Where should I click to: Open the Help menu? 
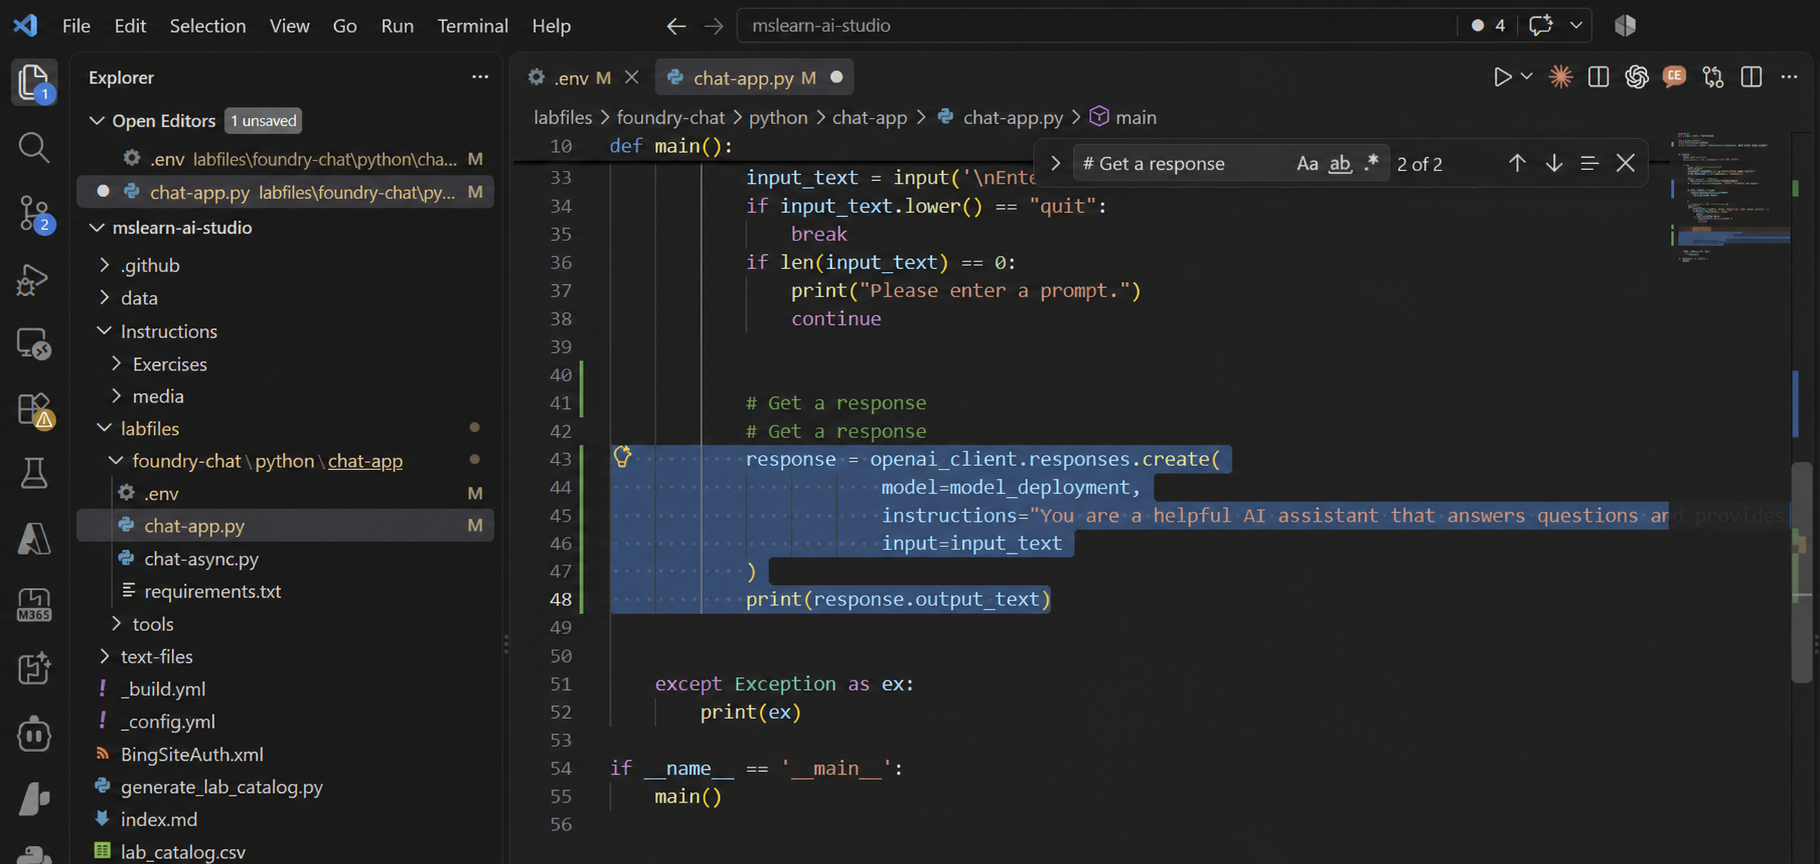pos(551,26)
